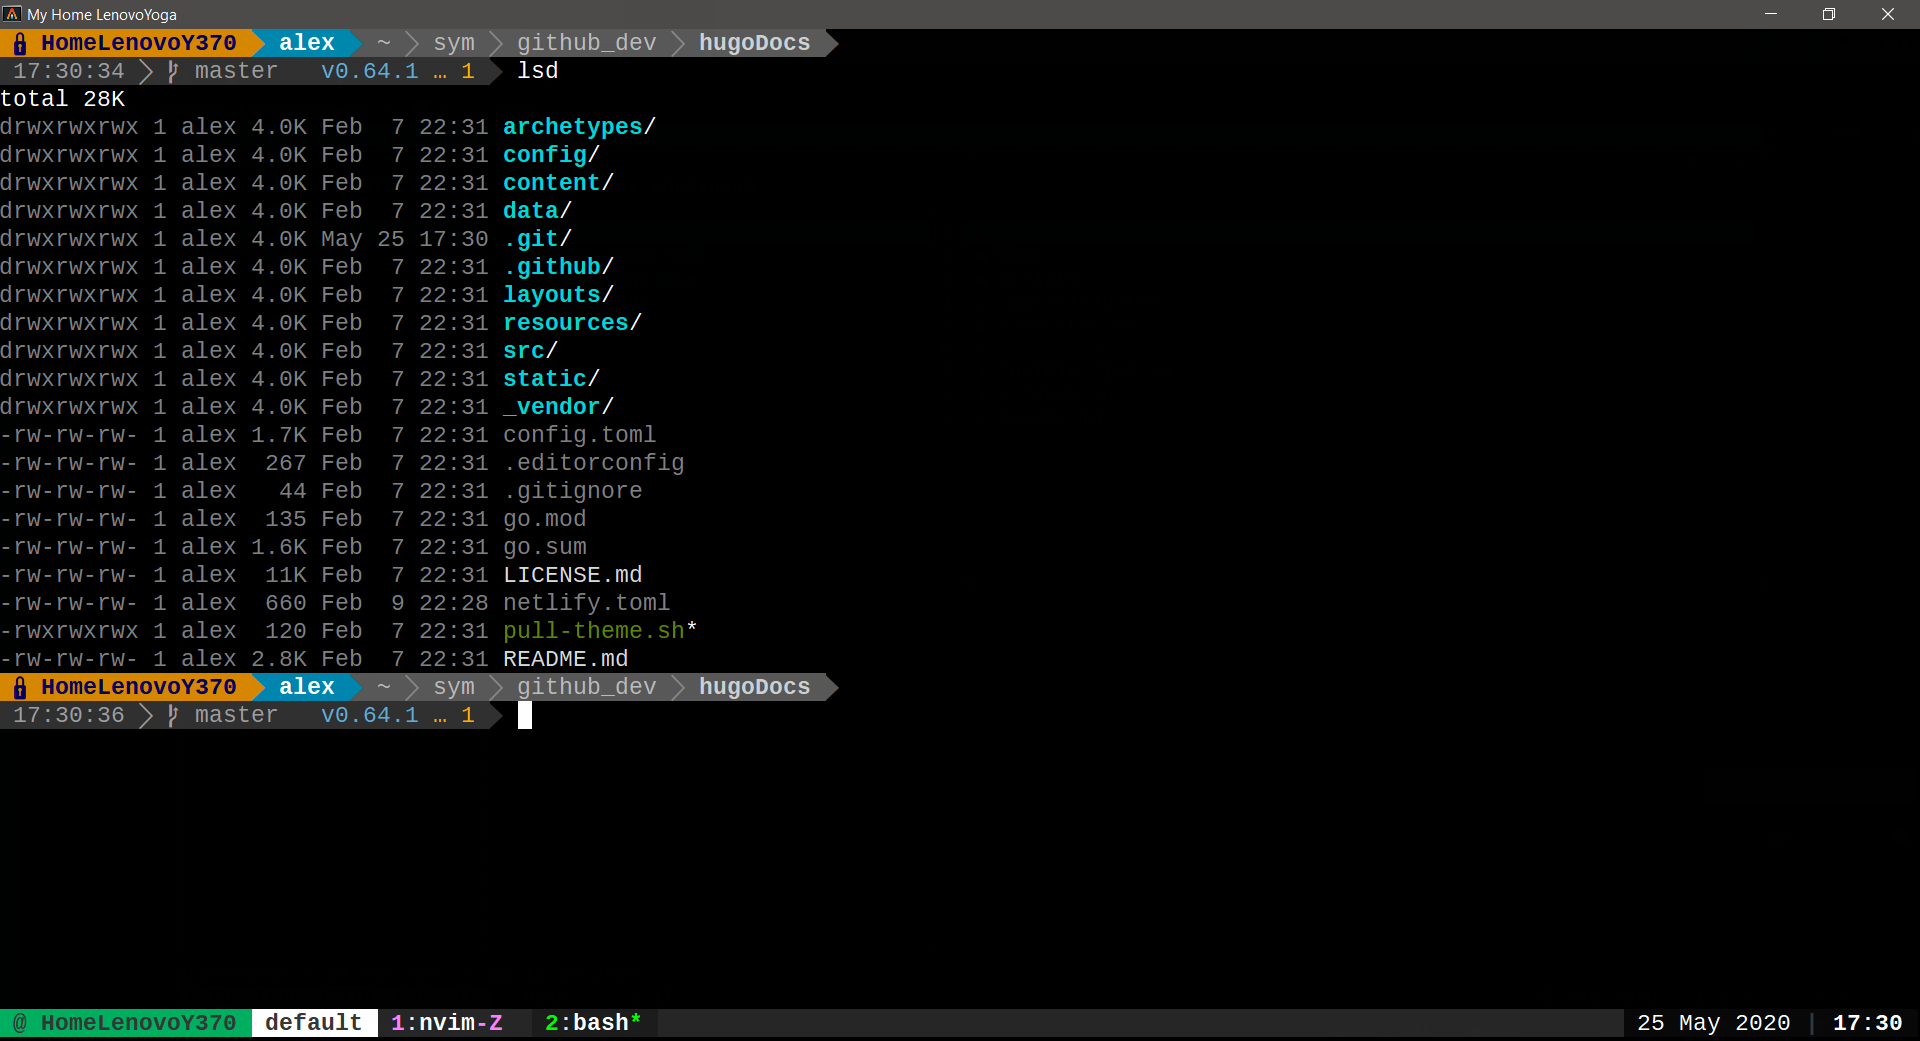Click the '25 May 2020' date in status bar
1920x1041 pixels.
[x=1713, y=1023]
